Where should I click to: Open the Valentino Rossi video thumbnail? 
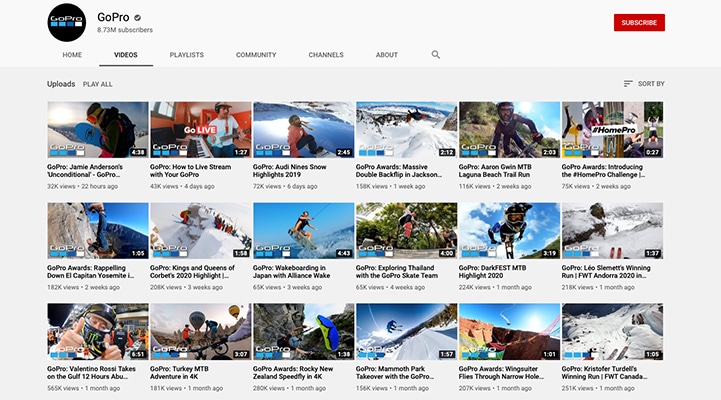(97, 332)
